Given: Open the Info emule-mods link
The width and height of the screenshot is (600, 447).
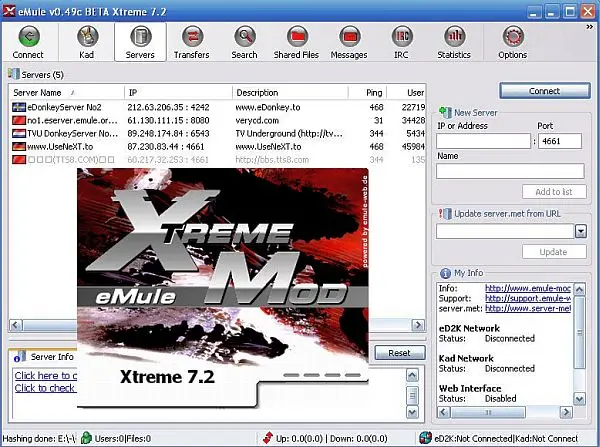Looking at the screenshot, I should [x=528, y=288].
